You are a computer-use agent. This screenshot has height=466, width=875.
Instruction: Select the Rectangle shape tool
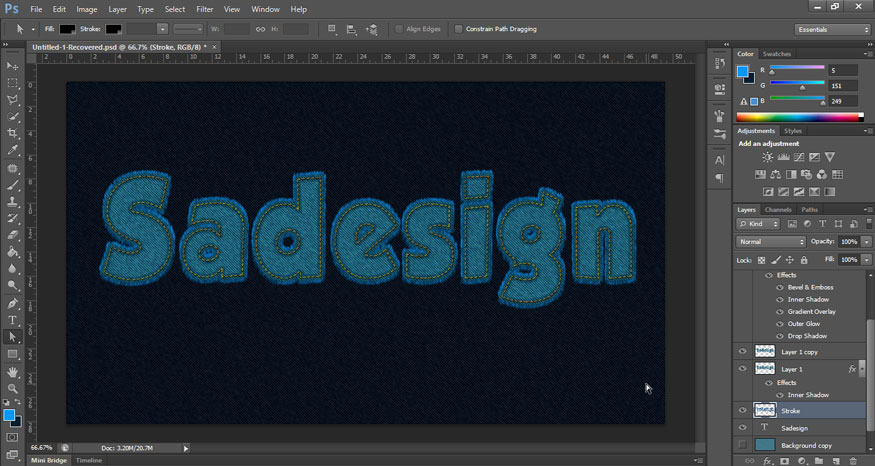coord(12,354)
